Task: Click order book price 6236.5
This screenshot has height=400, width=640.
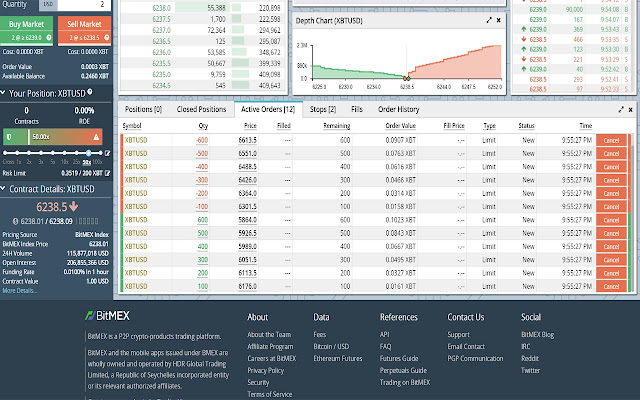Action: click(162, 41)
